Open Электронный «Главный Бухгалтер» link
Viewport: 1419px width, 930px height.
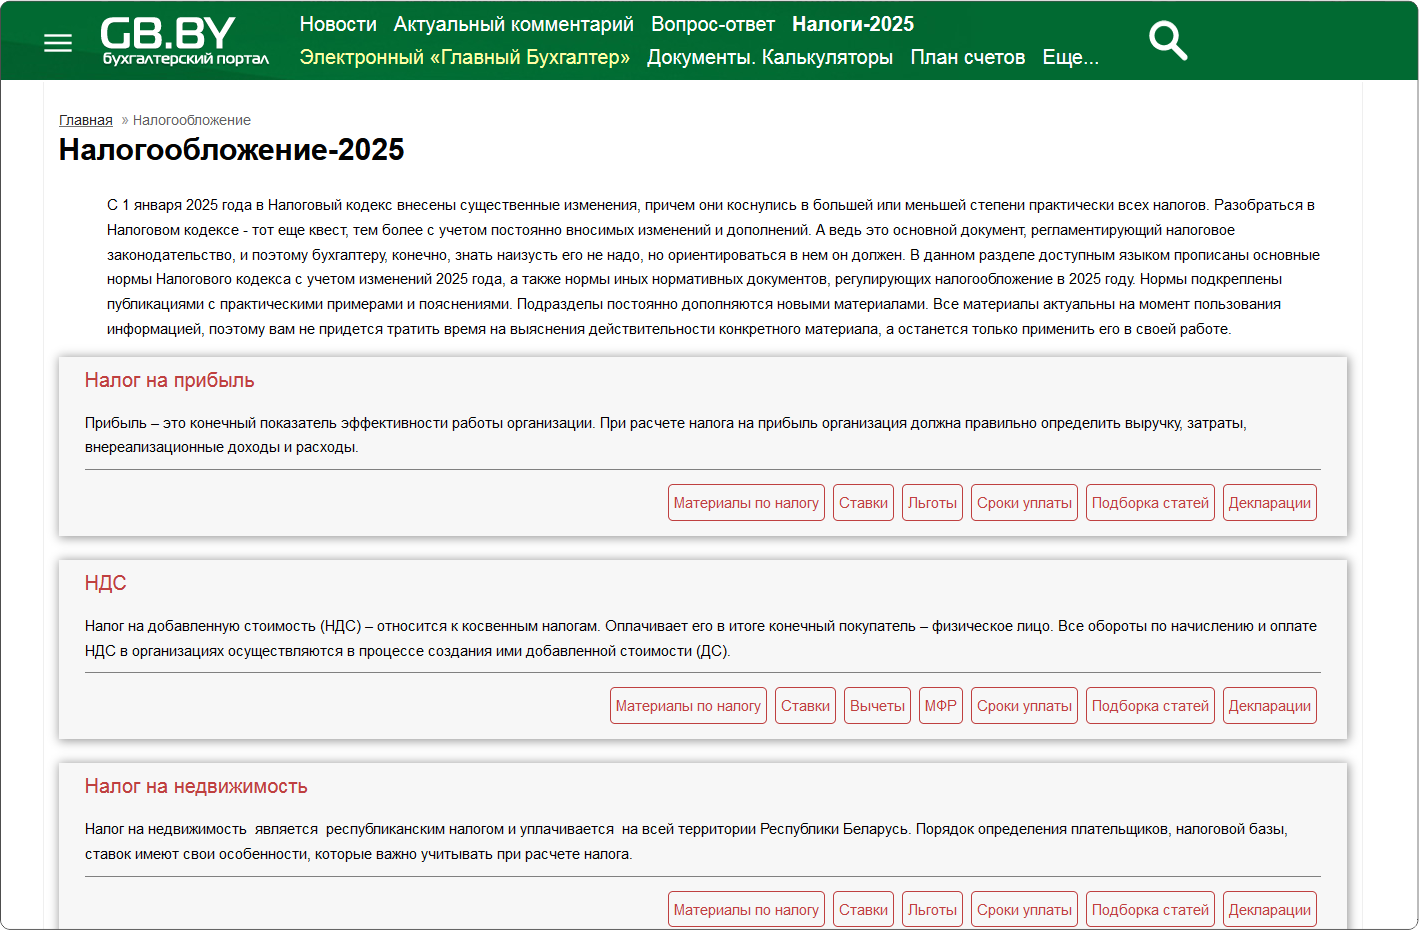[x=464, y=57]
